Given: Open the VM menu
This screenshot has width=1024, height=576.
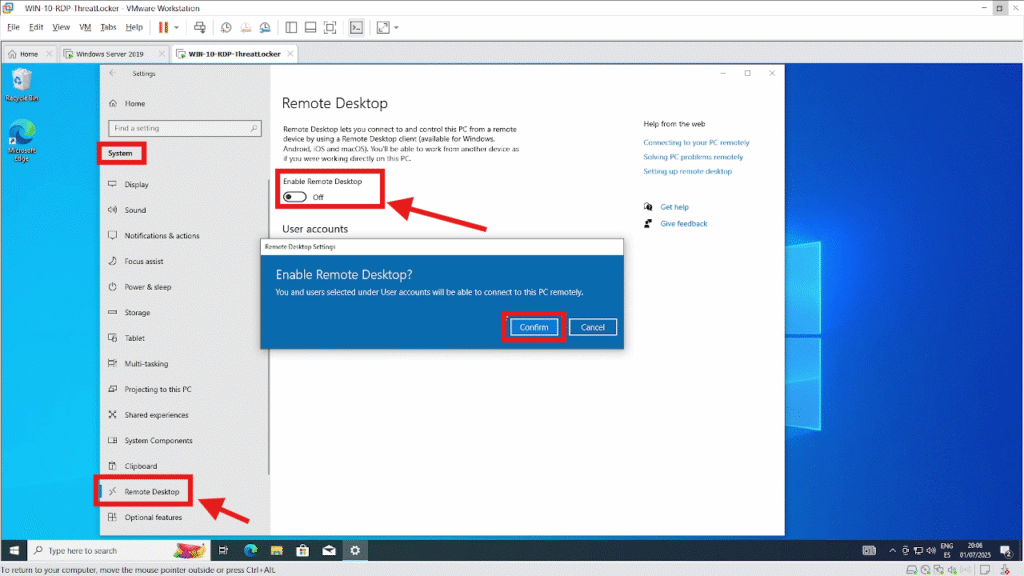Looking at the screenshot, I should 85,27.
